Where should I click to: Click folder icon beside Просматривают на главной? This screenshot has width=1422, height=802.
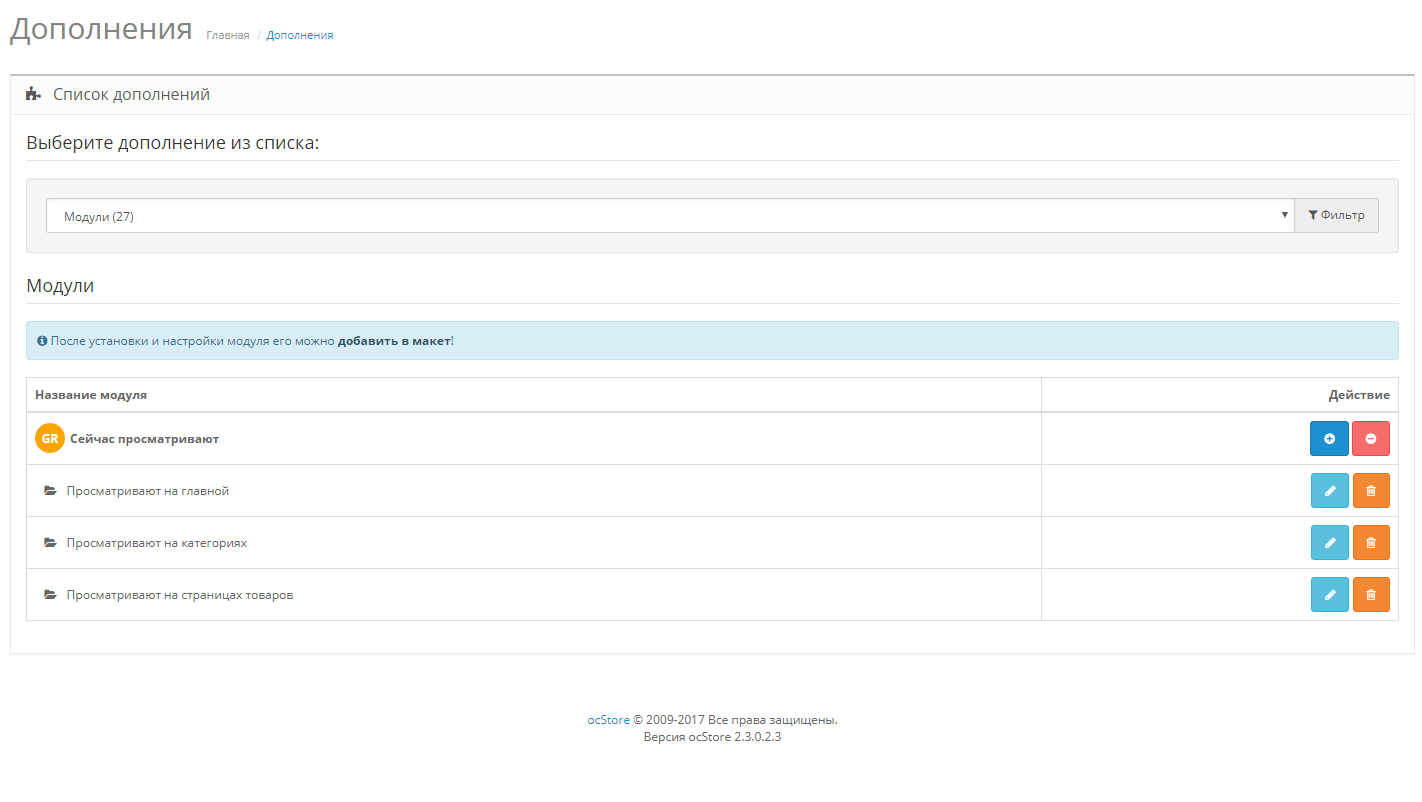tap(50, 491)
